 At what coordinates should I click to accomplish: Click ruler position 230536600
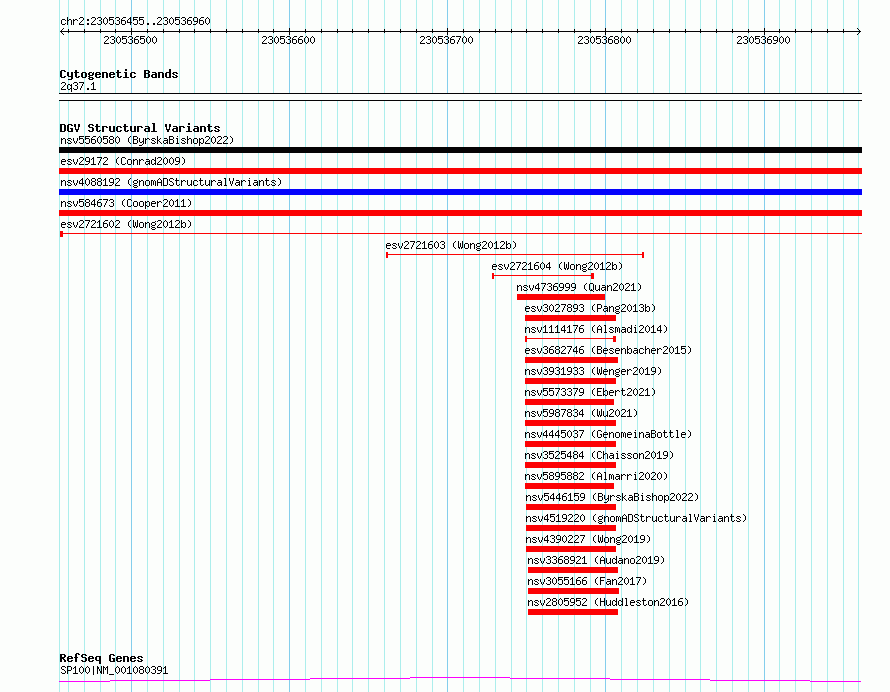pyautogui.click(x=288, y=40)
